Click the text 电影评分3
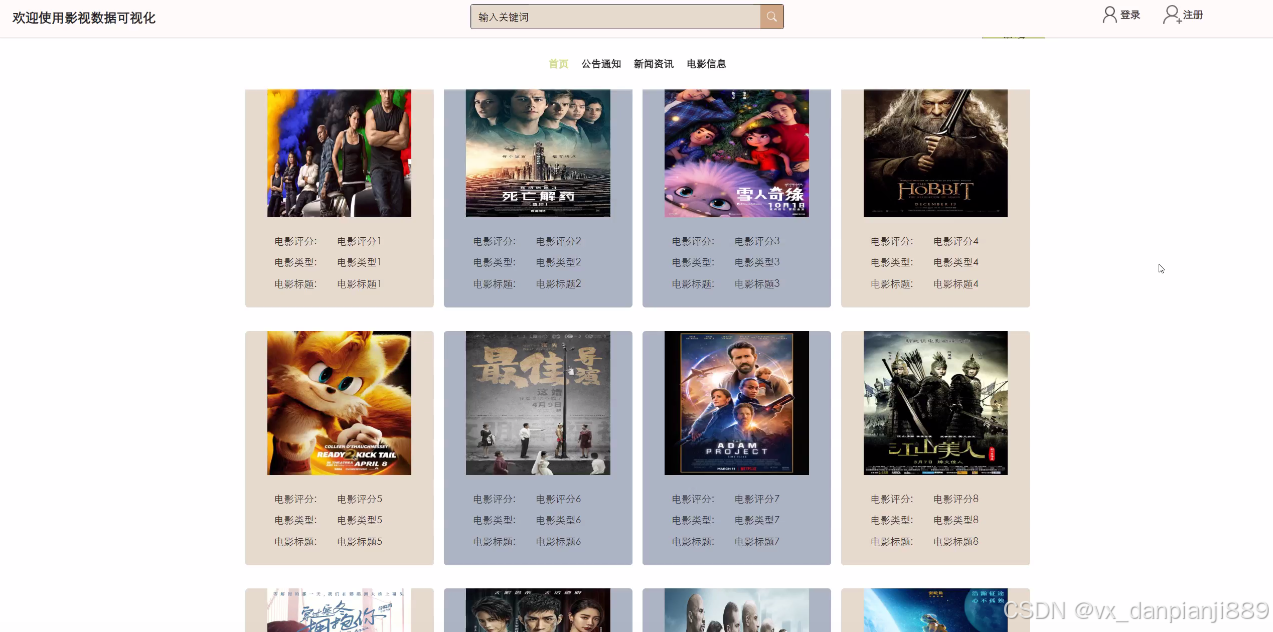The height and width of the screenshot is (632, 1273). click(757, 241)
